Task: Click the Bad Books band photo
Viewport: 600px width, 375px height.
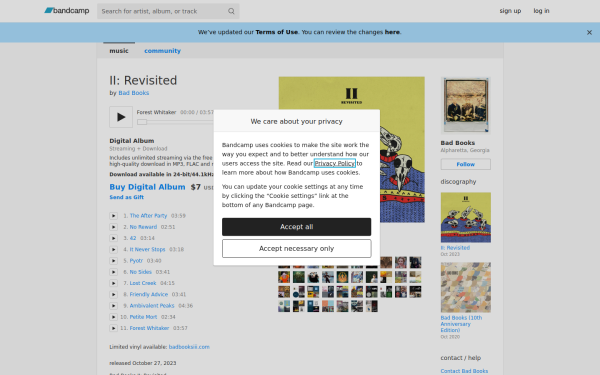Action: tap(466, 105)
